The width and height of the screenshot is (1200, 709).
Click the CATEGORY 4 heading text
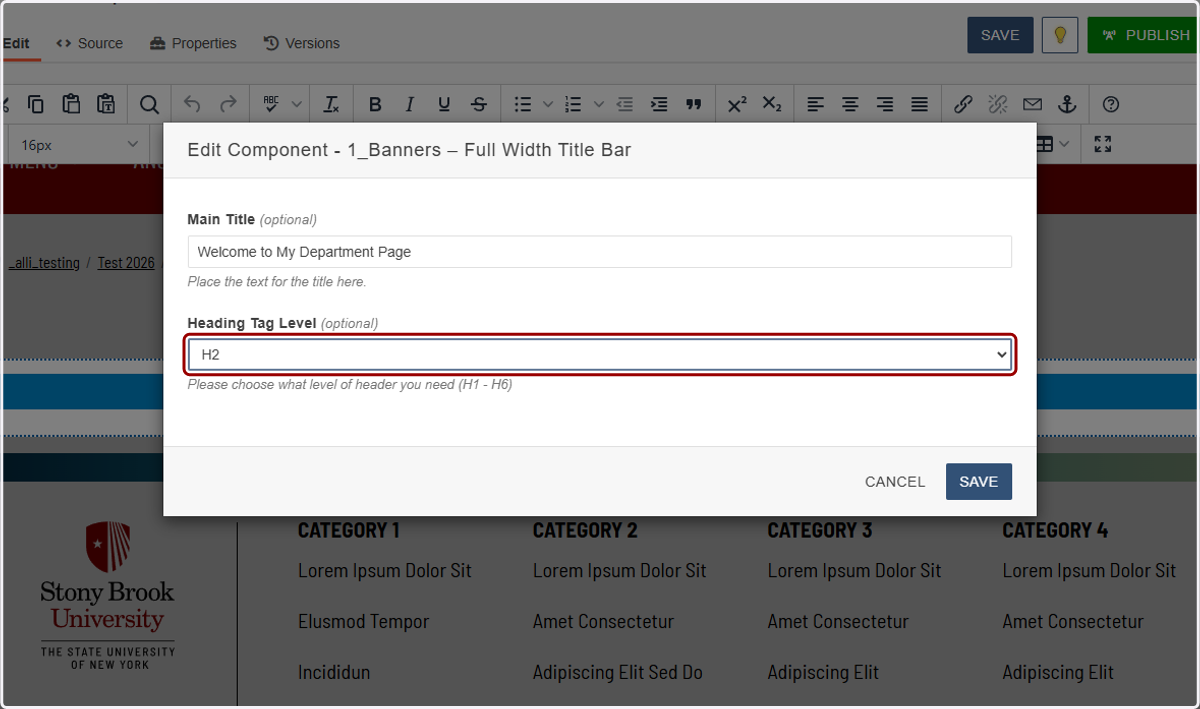tap(1056, 530)
